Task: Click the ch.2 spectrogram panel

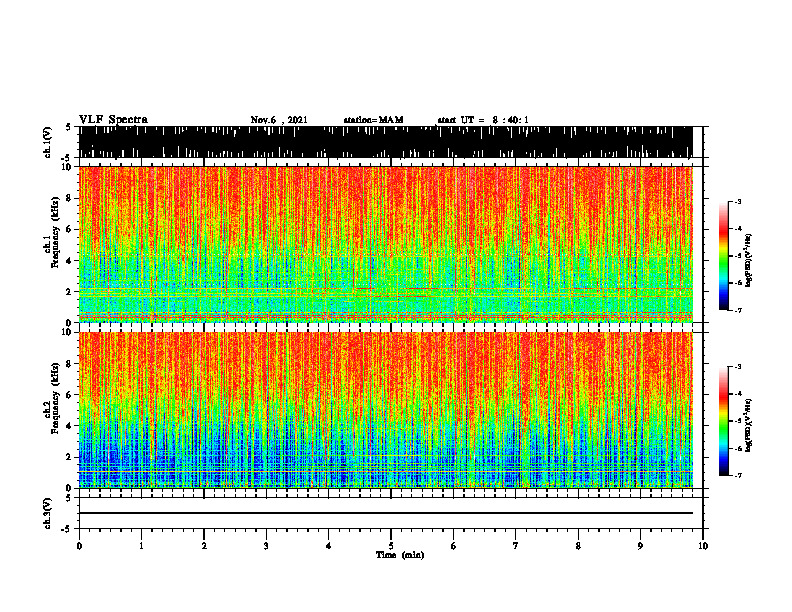Action: (x=386, y=410)
